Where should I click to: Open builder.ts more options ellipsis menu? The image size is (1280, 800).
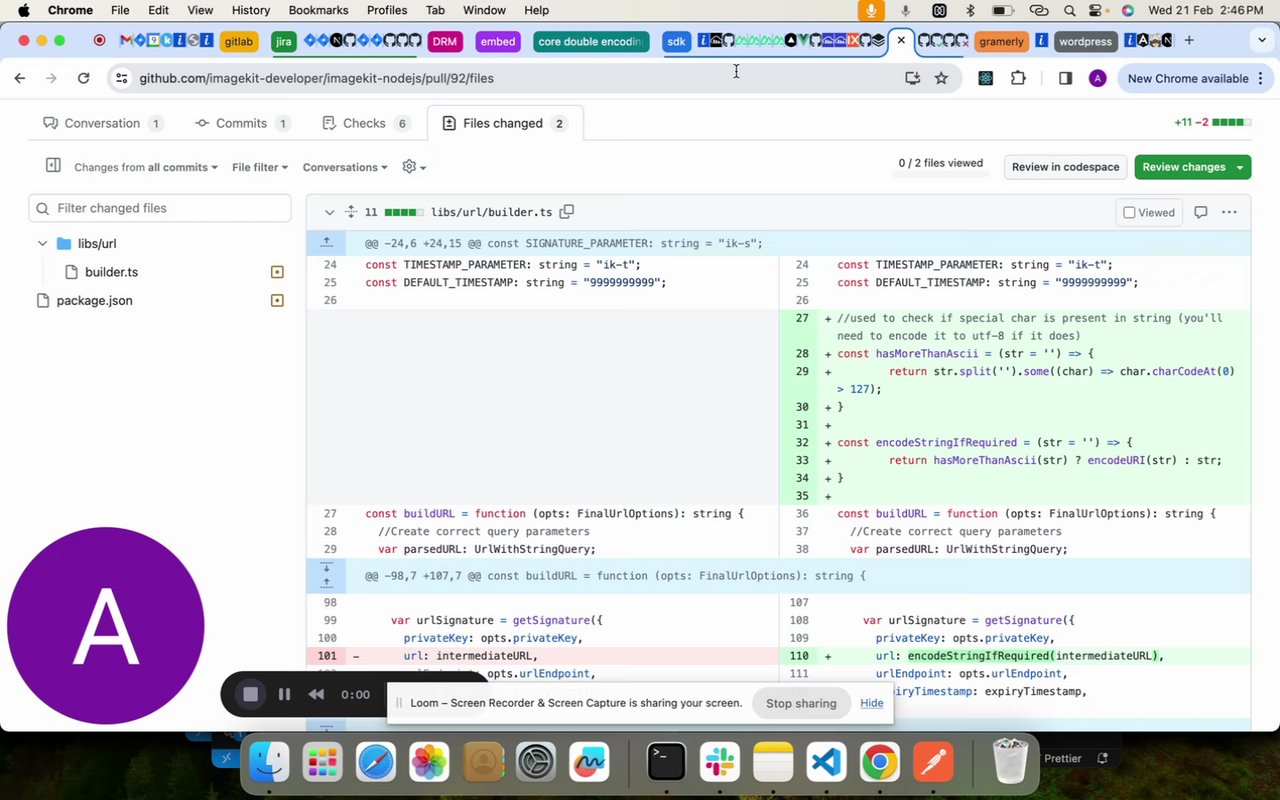tap(1229, 212)
